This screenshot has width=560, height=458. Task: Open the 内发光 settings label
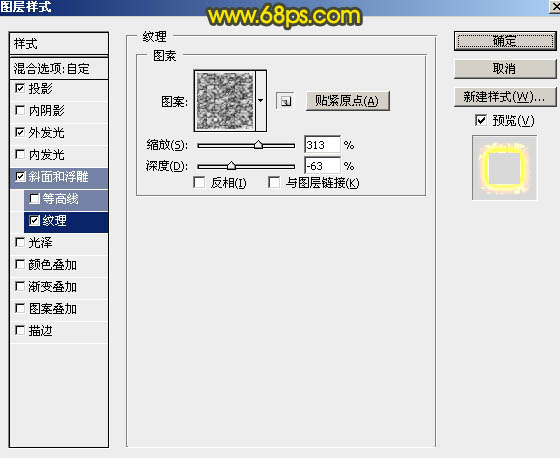coord(46,155)
